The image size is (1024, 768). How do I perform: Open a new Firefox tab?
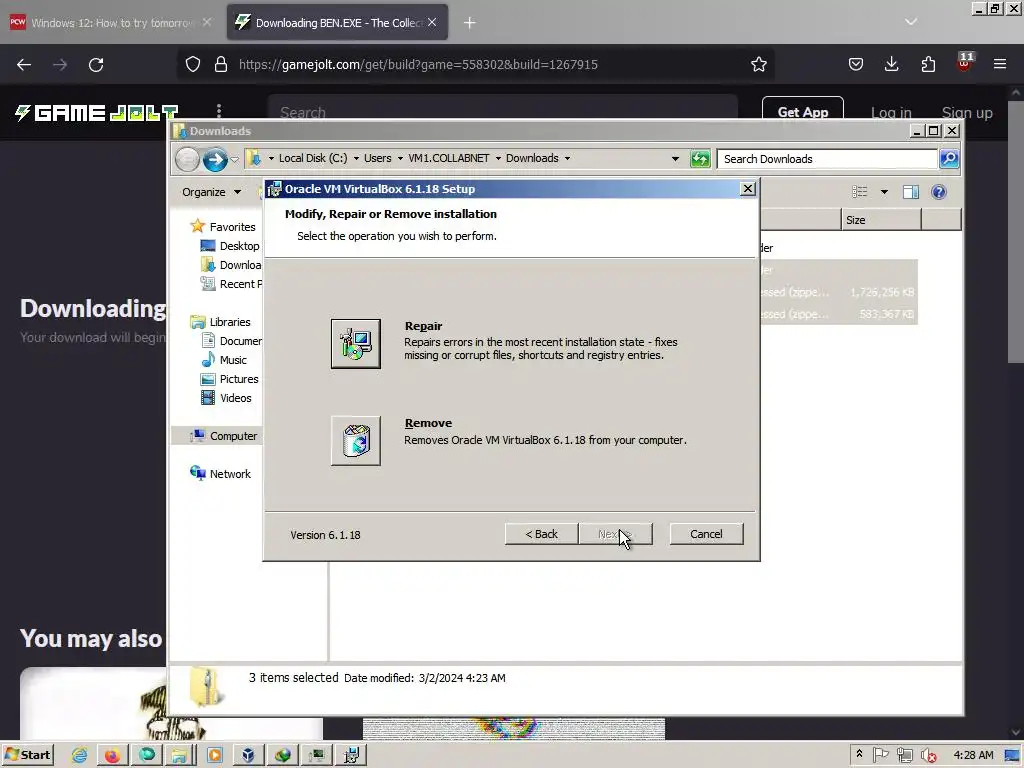[470, 23]
